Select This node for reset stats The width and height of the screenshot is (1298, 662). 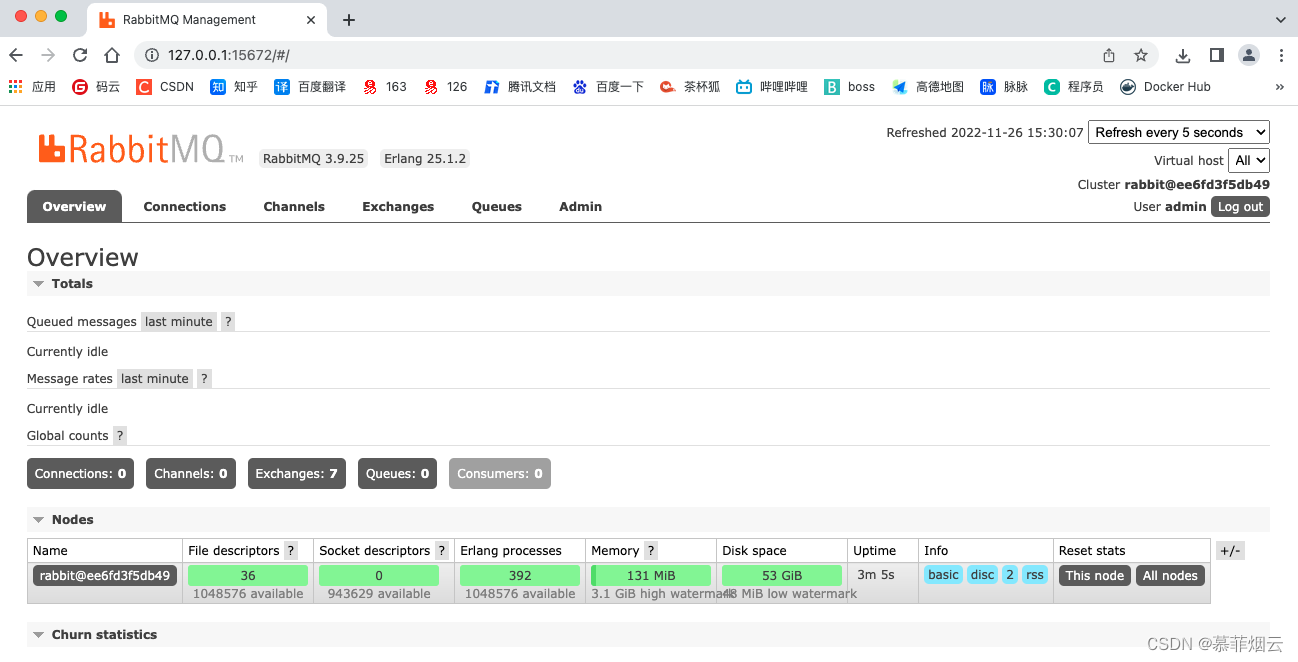tap(1094, 575)
